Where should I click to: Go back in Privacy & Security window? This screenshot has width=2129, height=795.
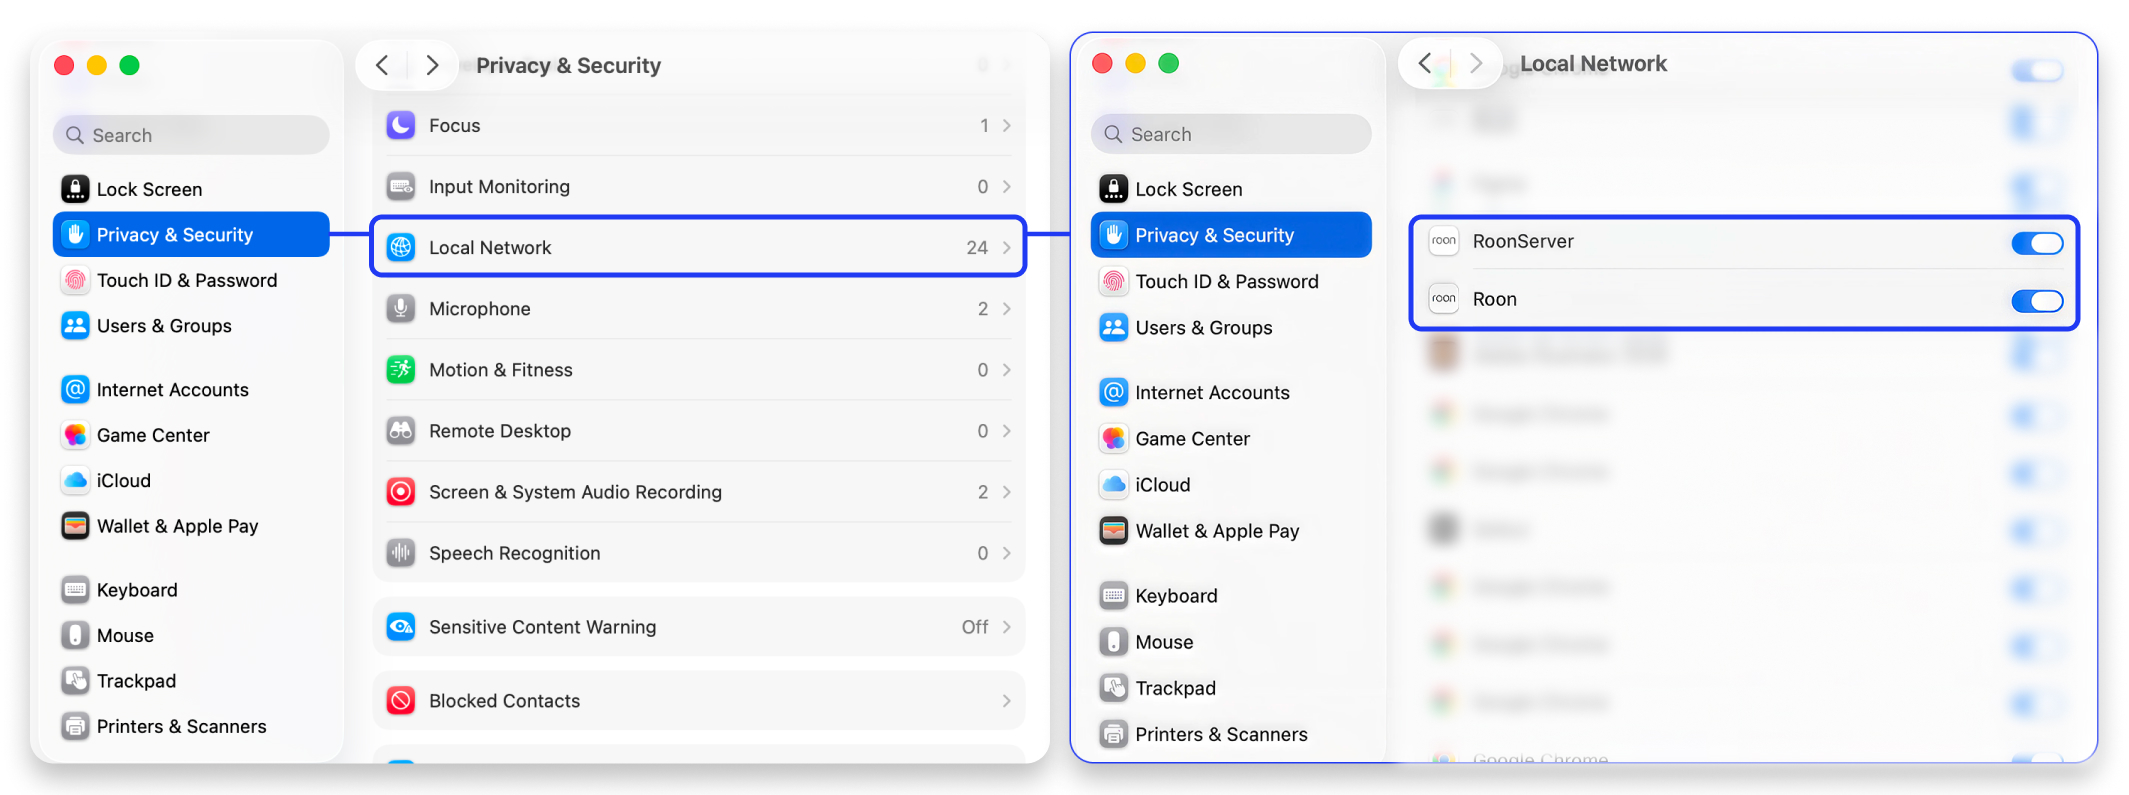point(382,65)
